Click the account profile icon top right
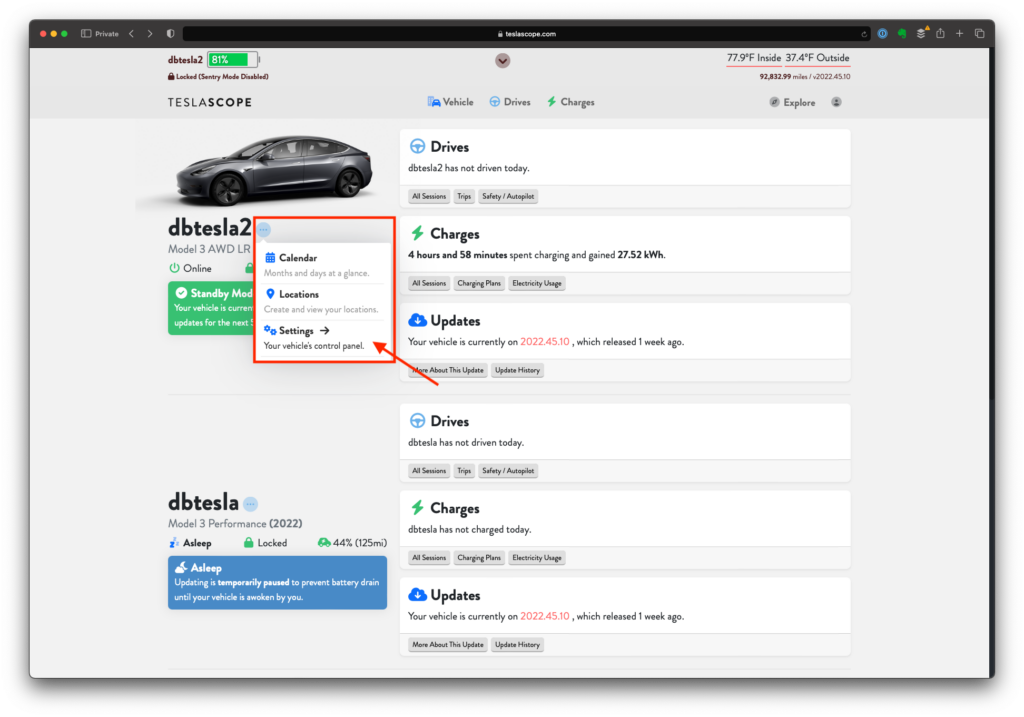Screen dimensions: 1024x717 [836, 101]
